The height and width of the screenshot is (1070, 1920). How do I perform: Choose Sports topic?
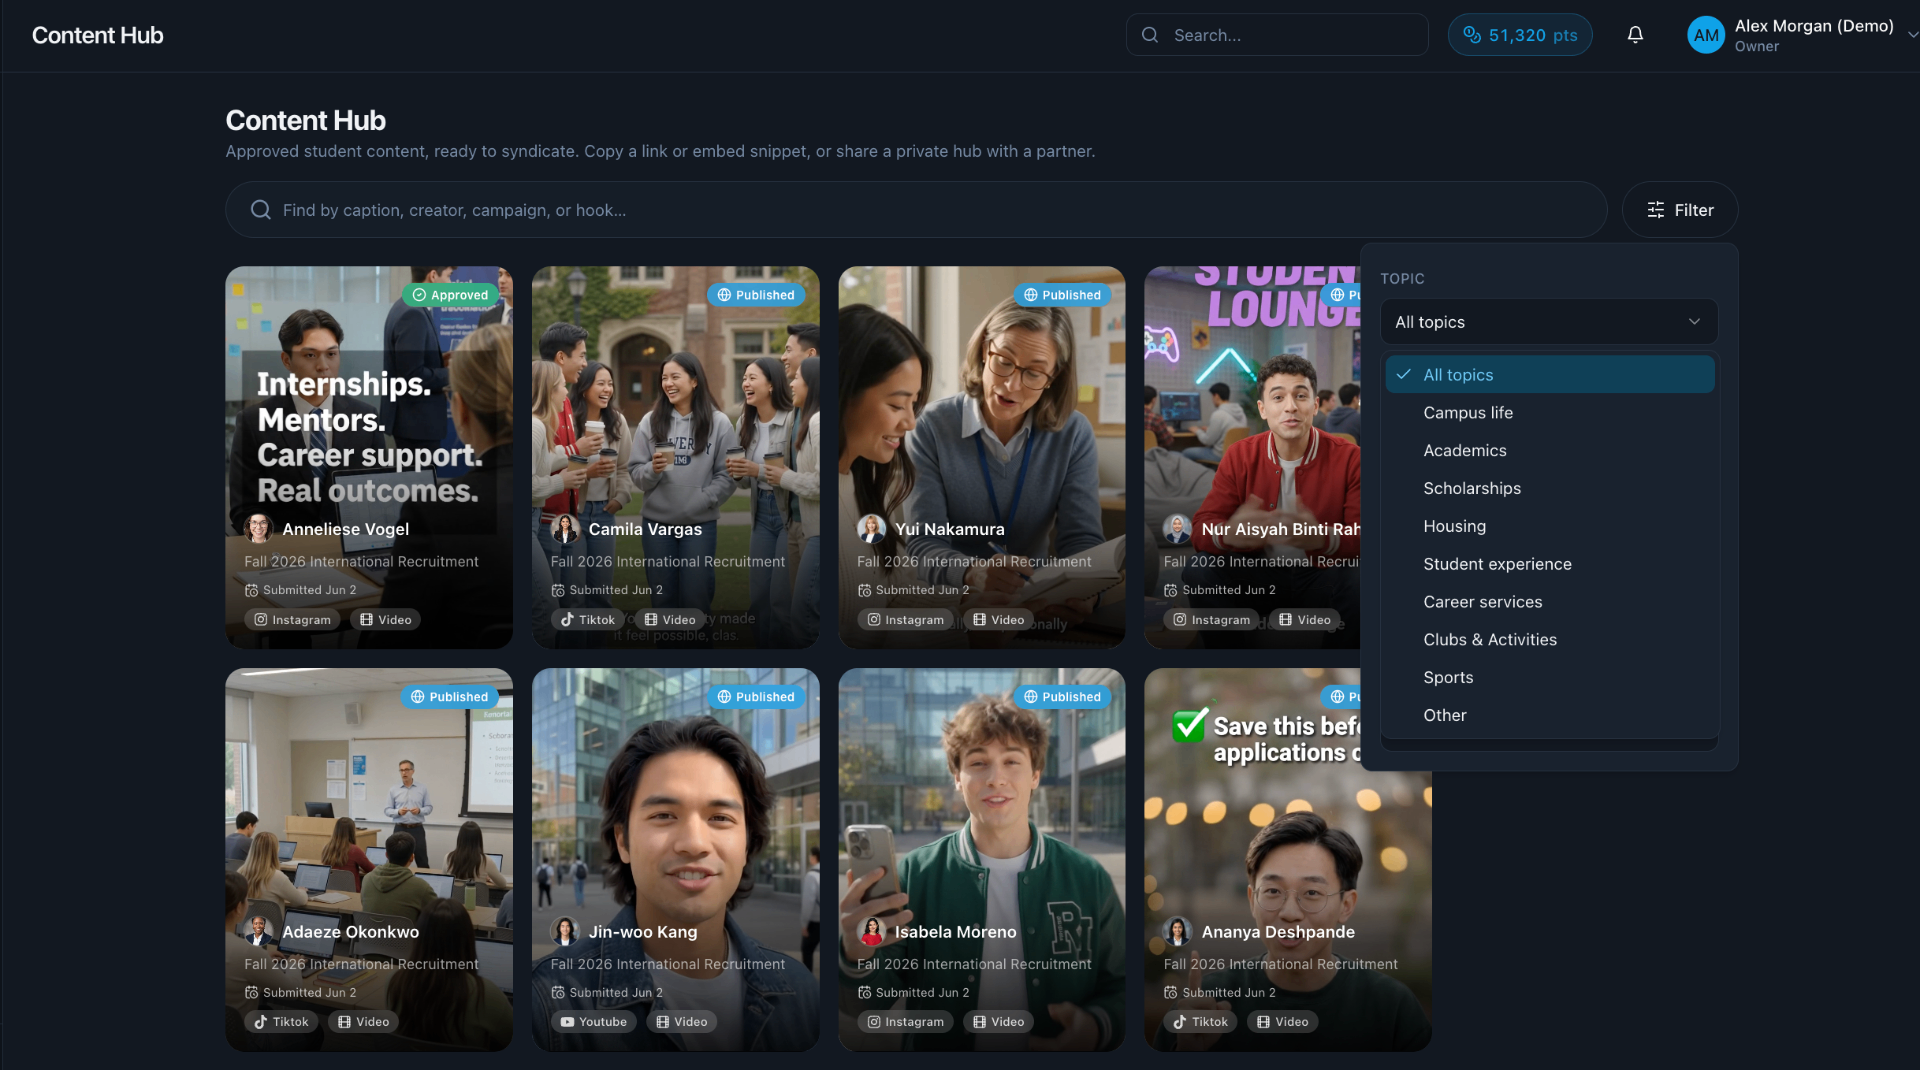click(1549, 678)
